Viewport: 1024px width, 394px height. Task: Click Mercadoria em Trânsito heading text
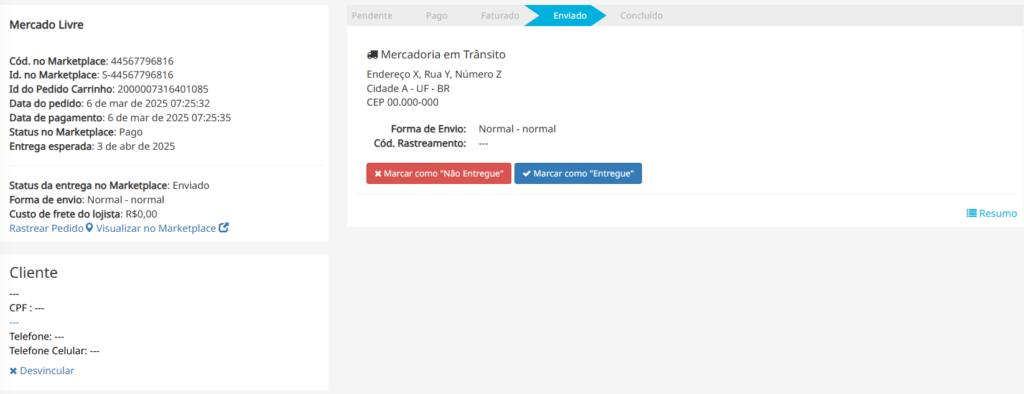(x=443, y=54)
